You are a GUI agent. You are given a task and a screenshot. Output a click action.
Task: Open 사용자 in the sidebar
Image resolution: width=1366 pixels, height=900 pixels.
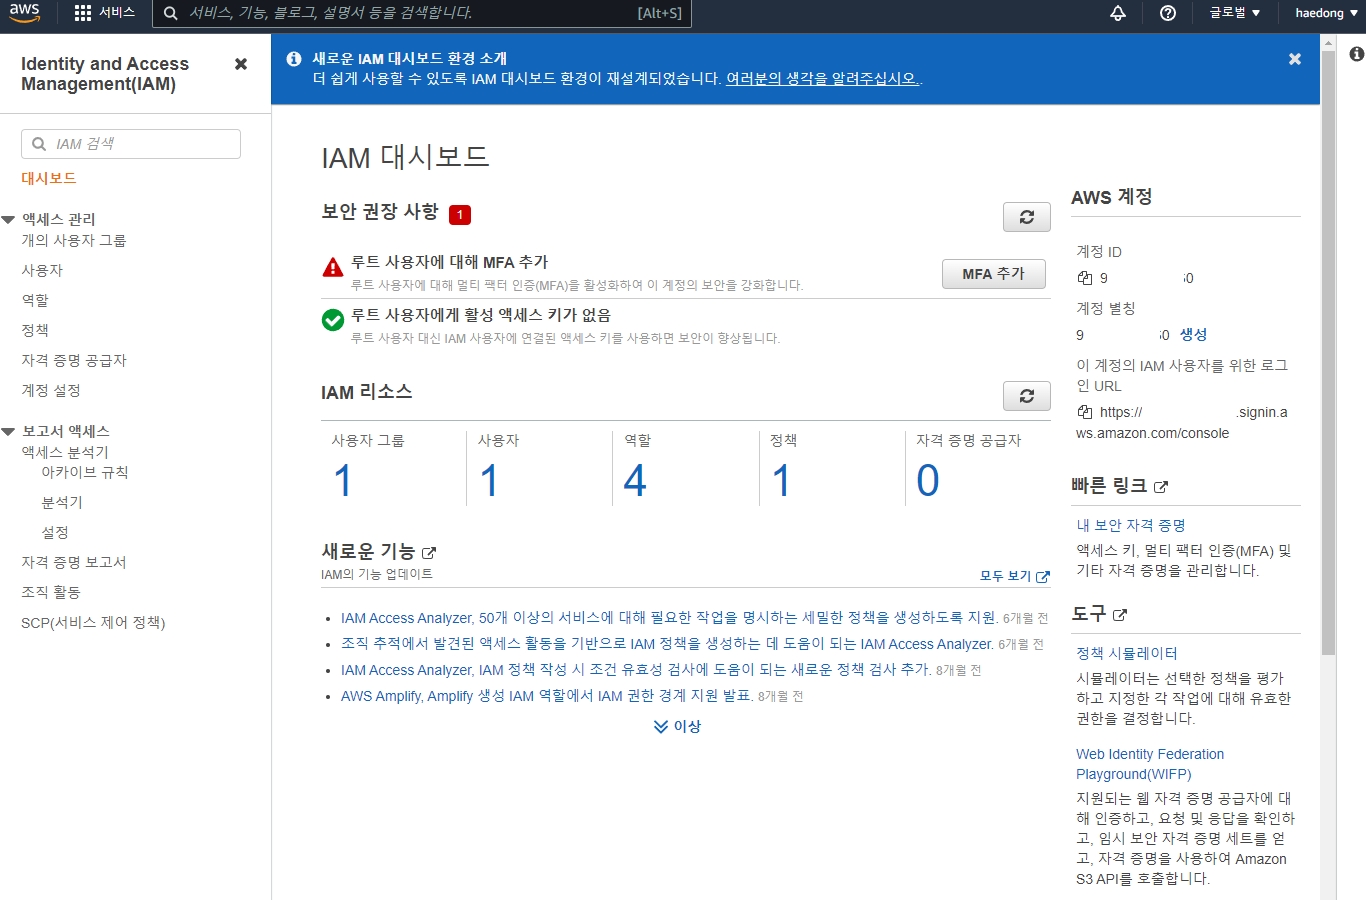pyautogui.click(x=42, y=270)
